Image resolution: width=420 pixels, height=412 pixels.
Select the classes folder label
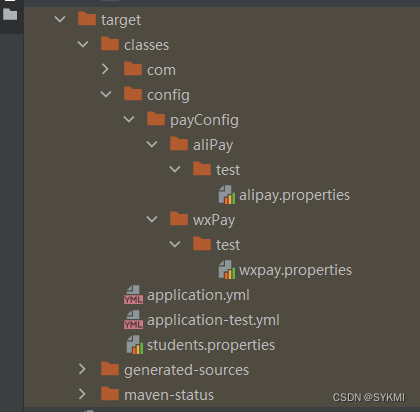click(146, 45)
